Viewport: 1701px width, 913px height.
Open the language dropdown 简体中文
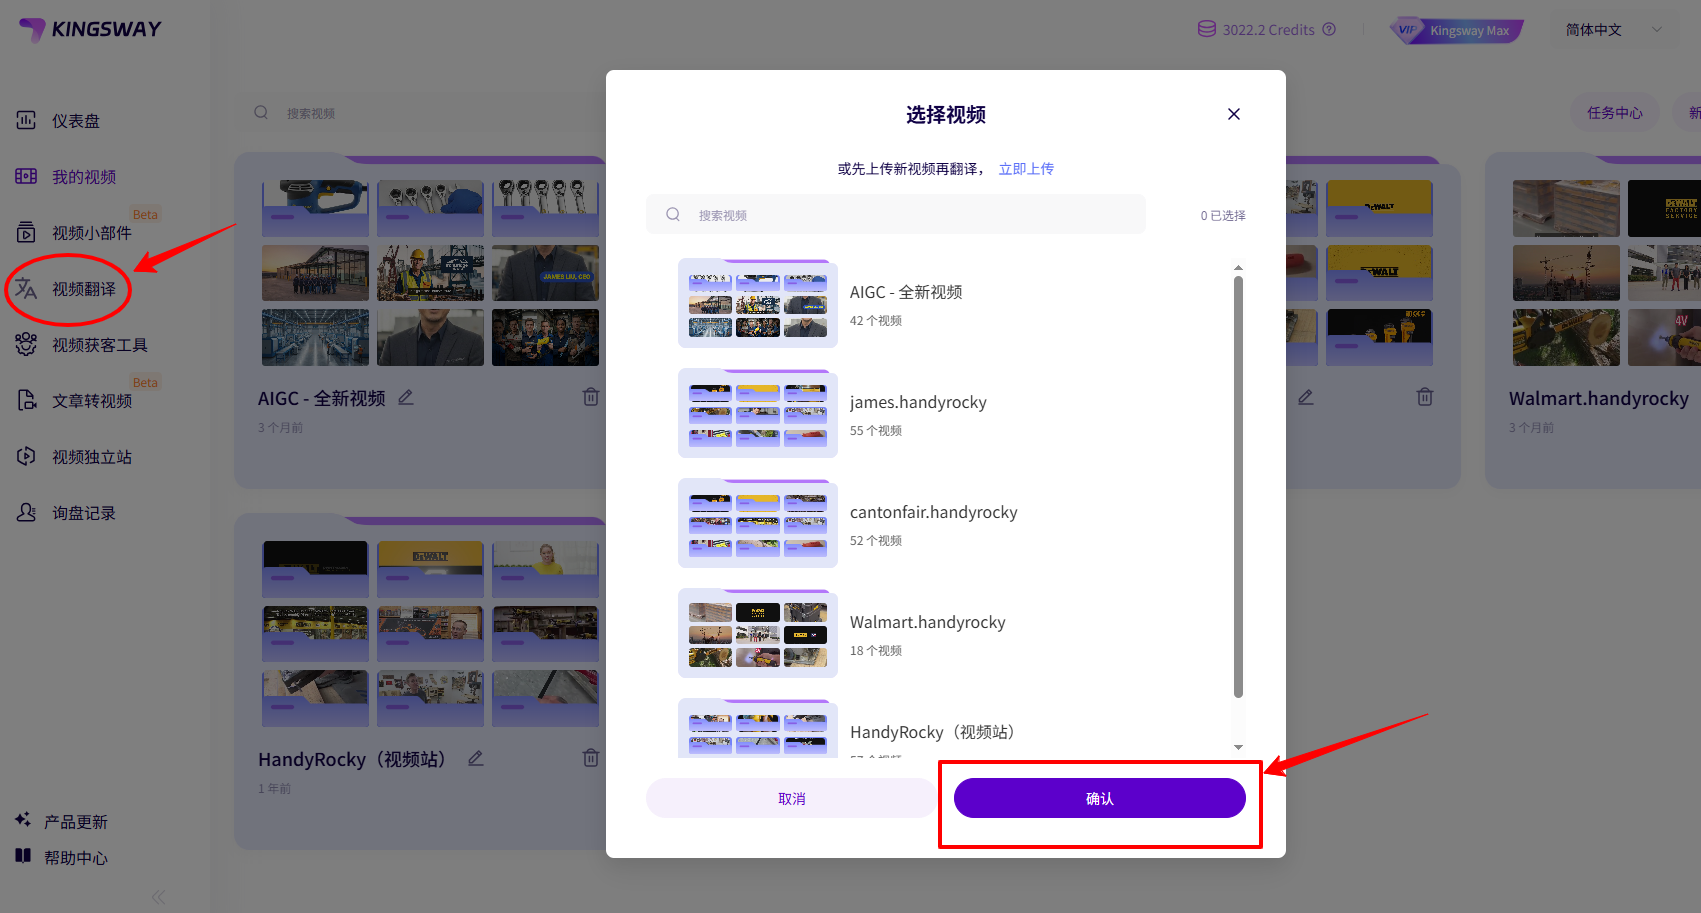(1612, 30)
